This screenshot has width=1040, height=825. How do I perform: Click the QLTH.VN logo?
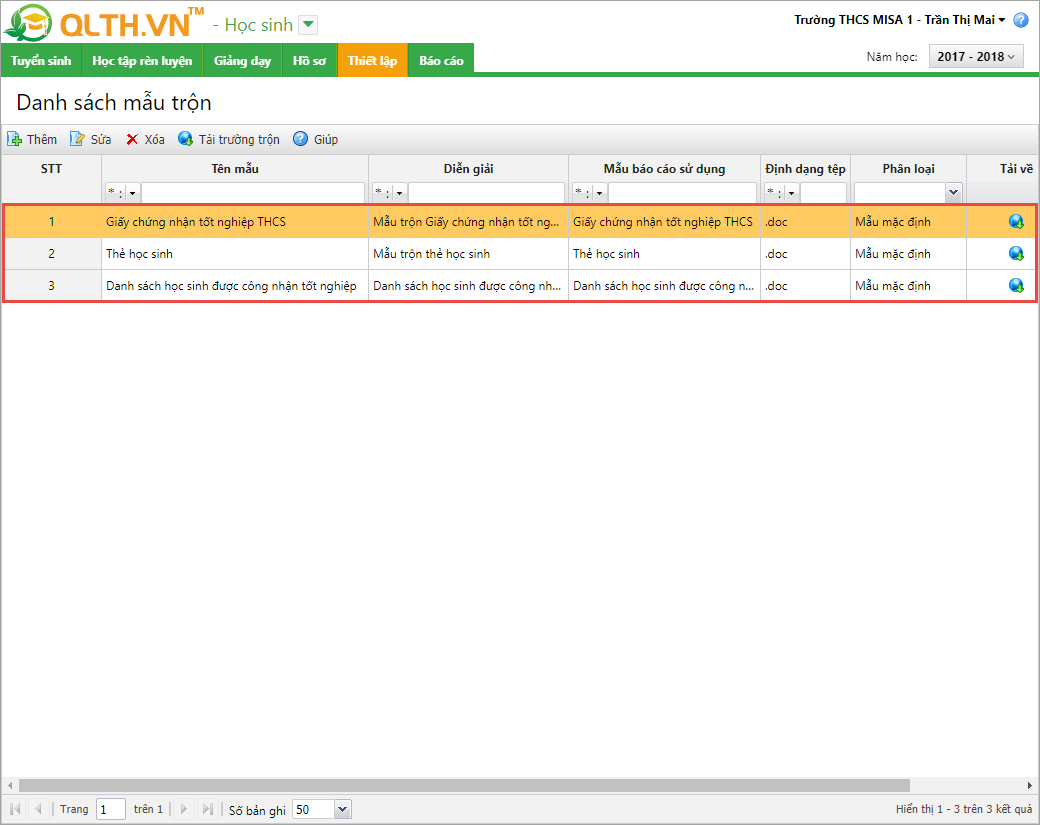[103, 23]
